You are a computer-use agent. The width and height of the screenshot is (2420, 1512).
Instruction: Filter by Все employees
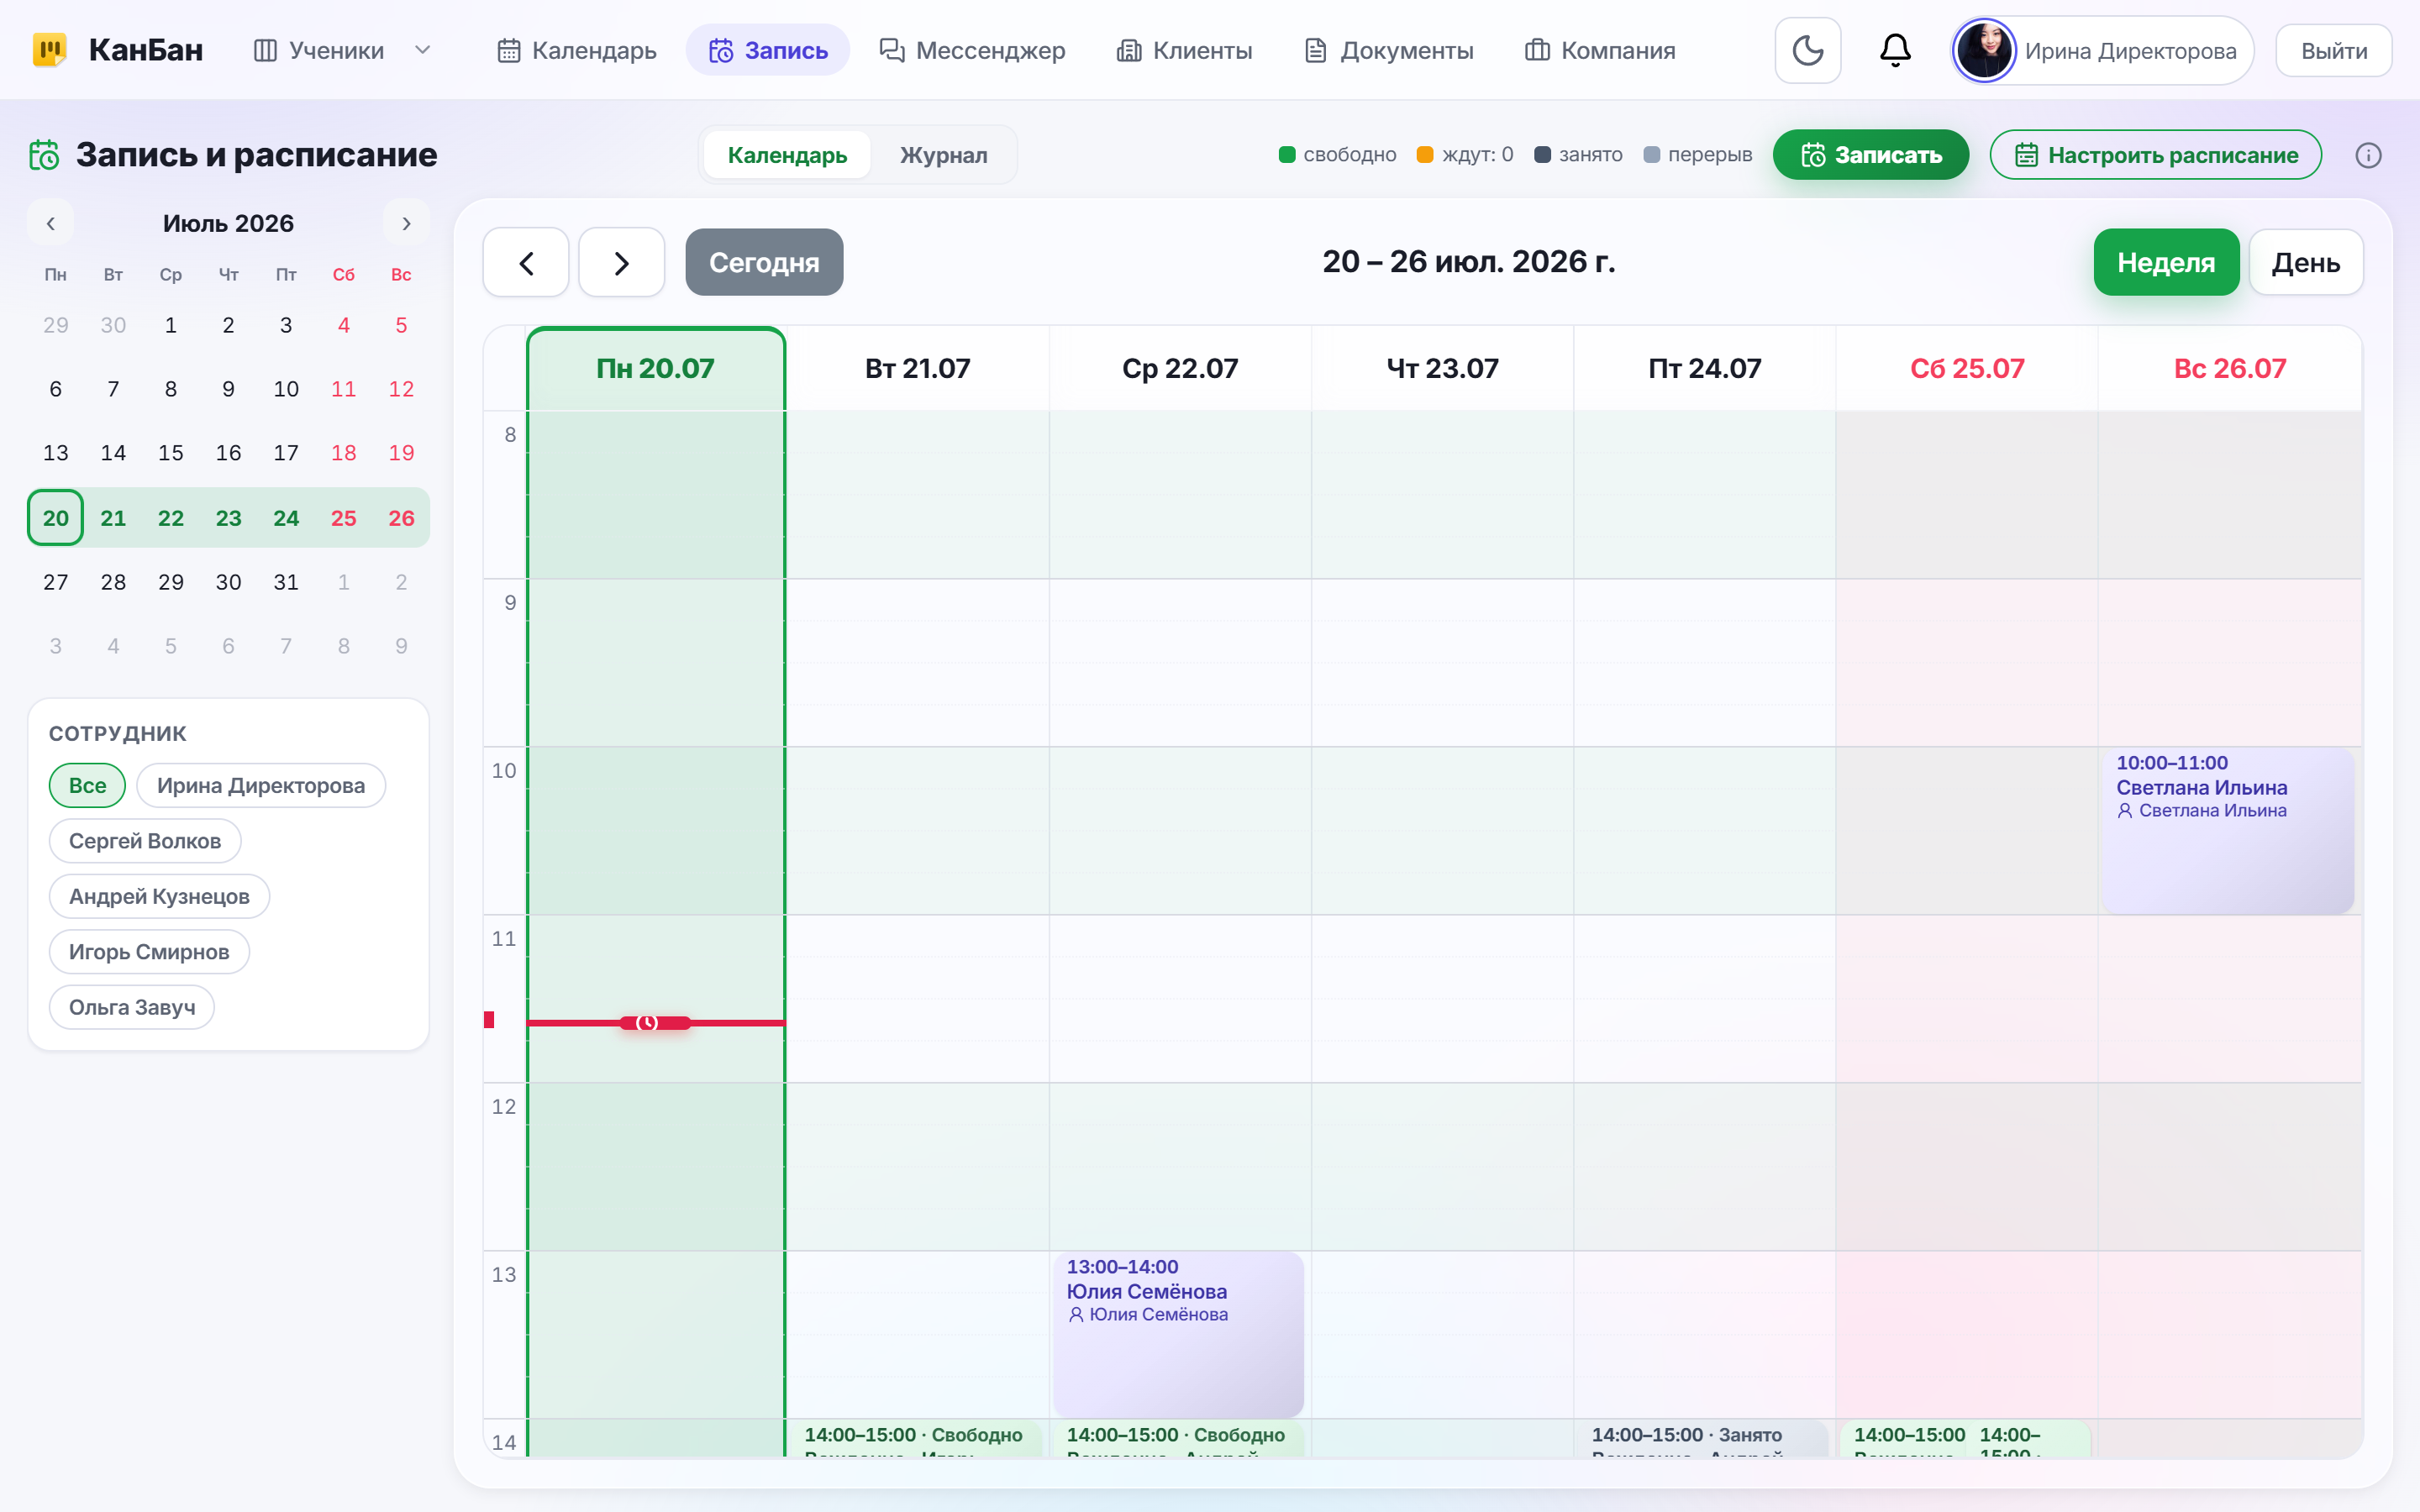click(x=87, y=785)
